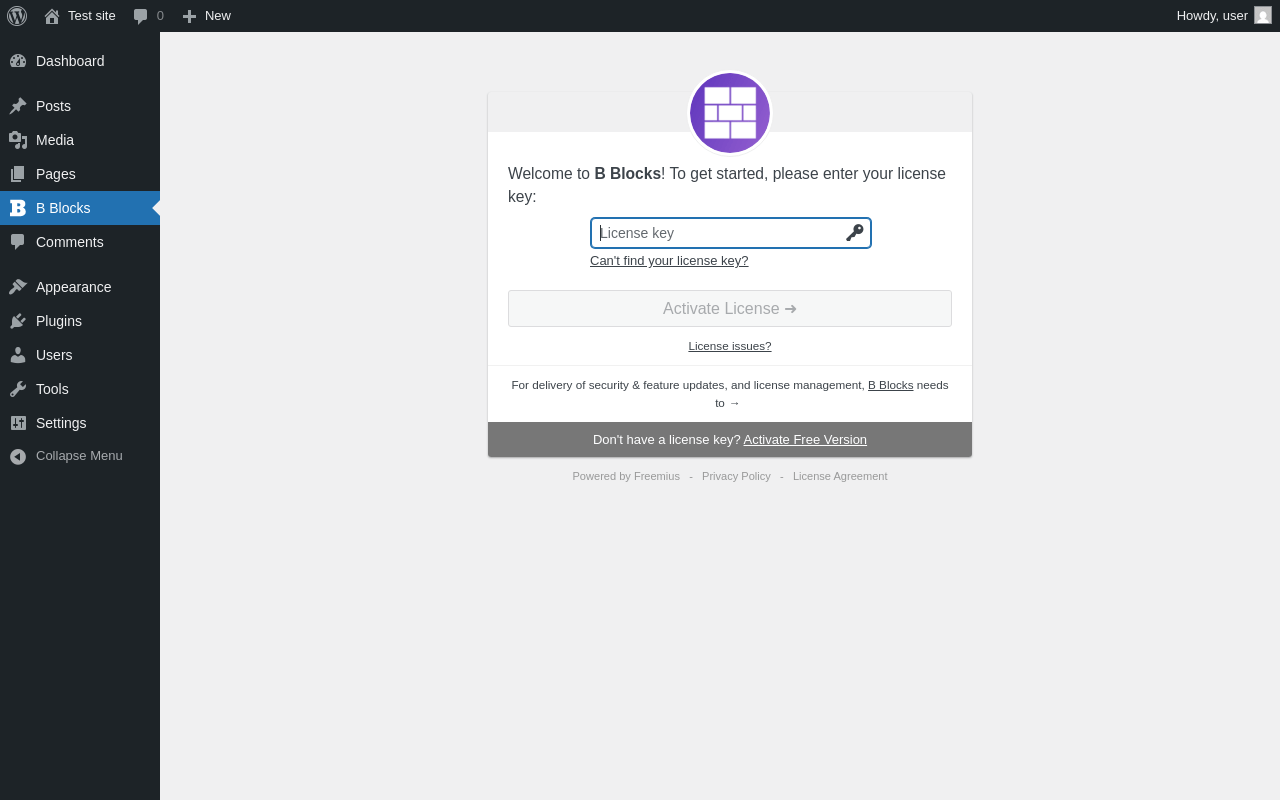Expand permissions via the arrow after "needs to"
Image resolution: width=1280 pixels, height=800 pixels.
[734, 403]
